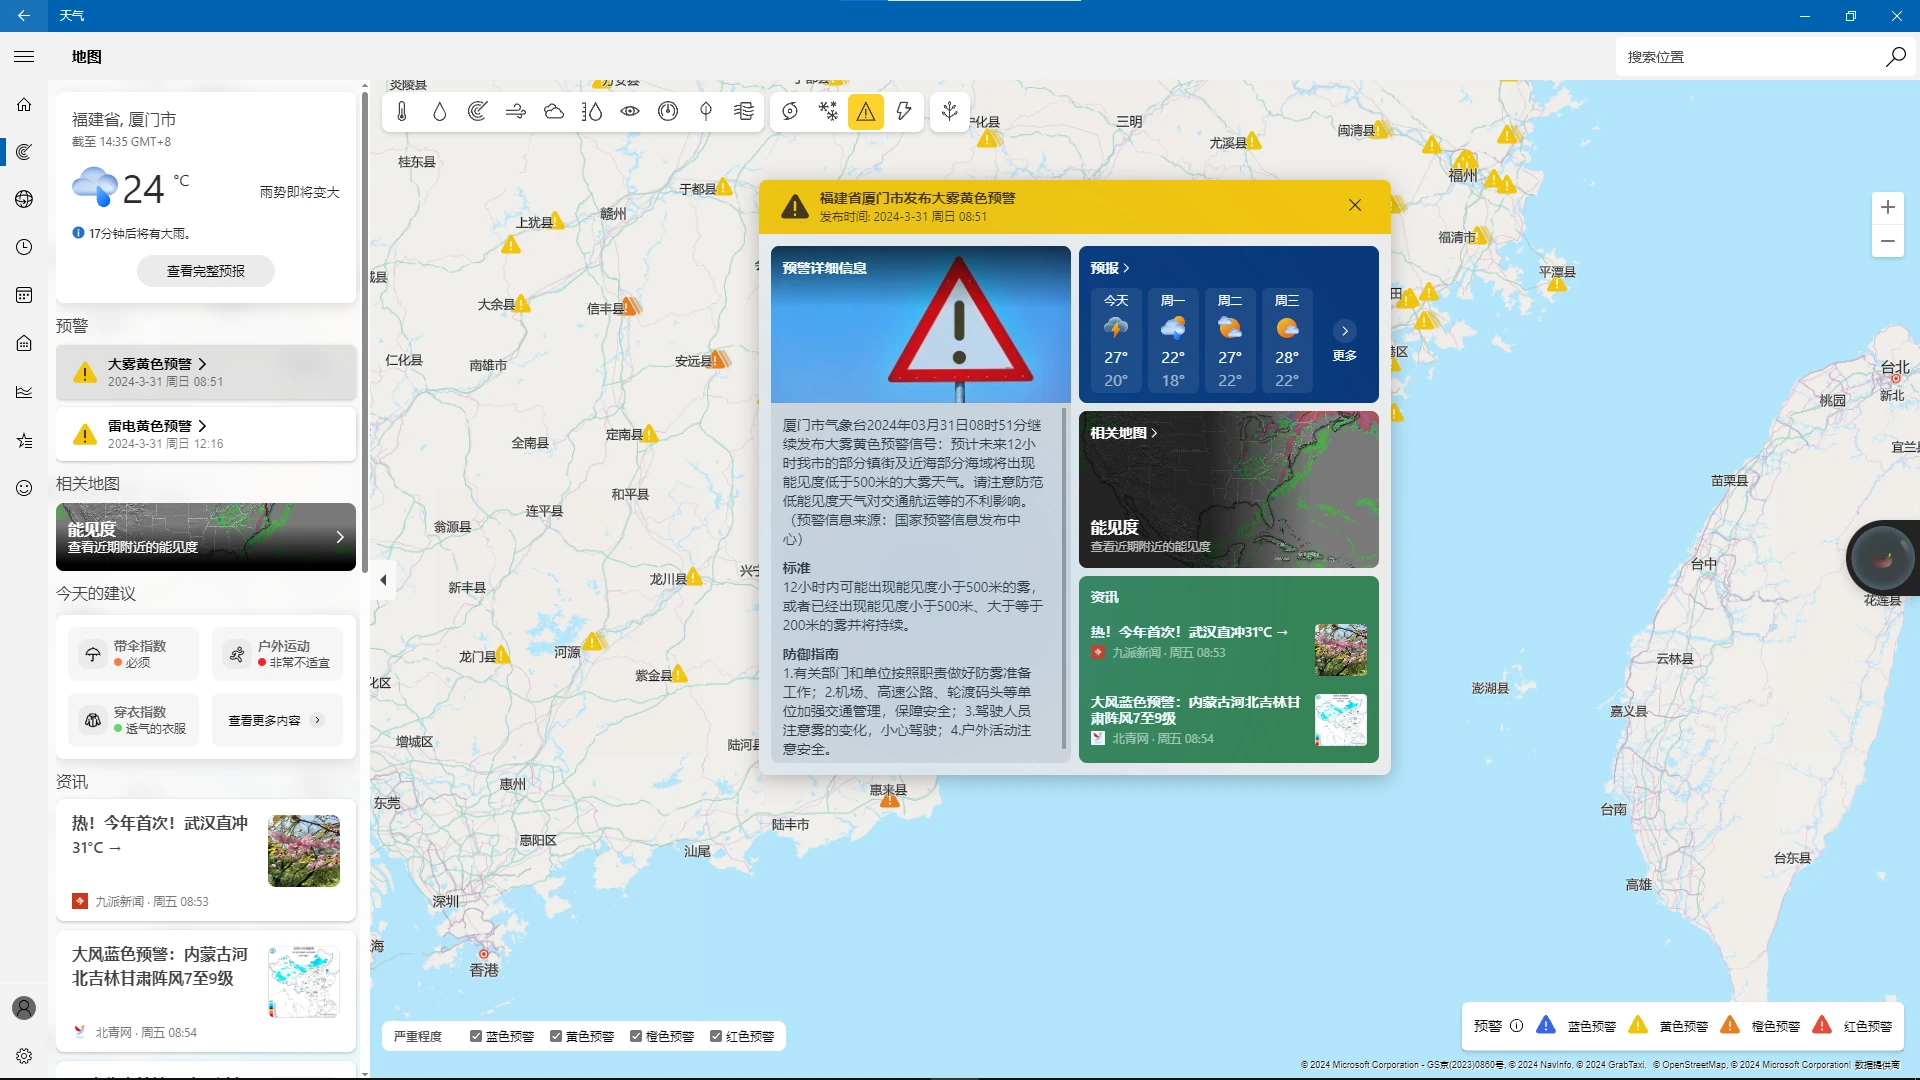Uncheck the 红色预警 severity checkbox
The image size is (1920, 1080).
(x=716, y=1036)
